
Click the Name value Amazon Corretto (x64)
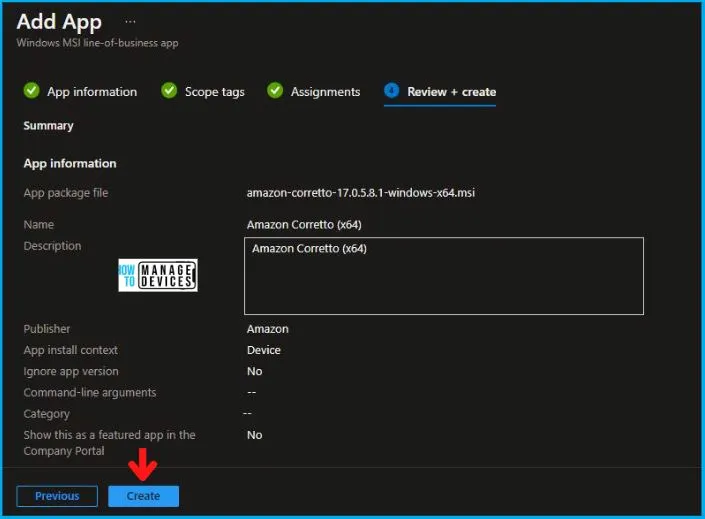click(x=304, y=224)
